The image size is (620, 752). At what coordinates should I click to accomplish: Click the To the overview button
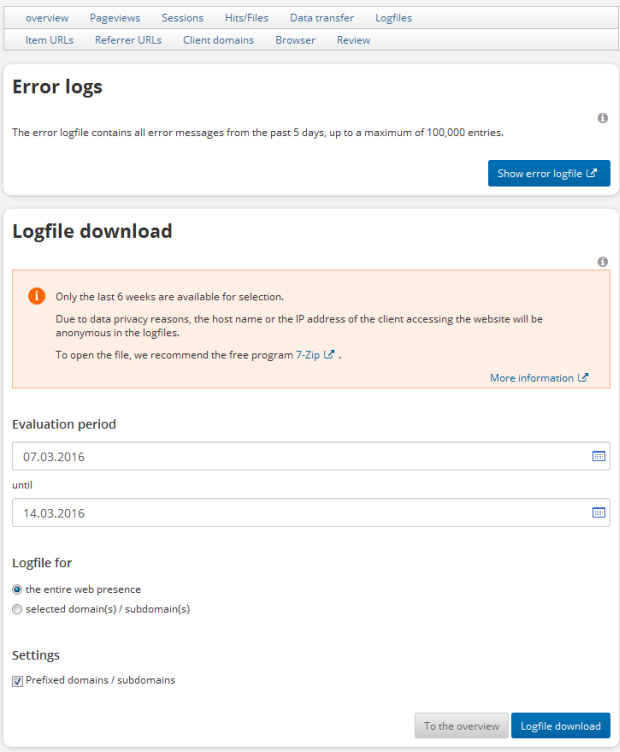(461, 726)
